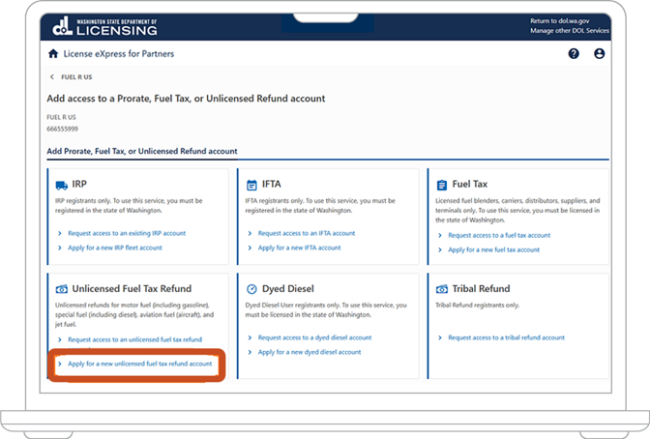
Task: Click the Unlicensed Fuel Tax Refund heading
Action: tap(132, 289)
